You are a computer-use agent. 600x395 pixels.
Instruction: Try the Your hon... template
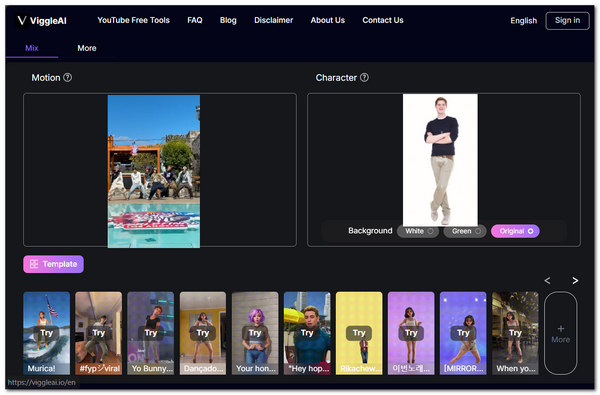(255, 333)
